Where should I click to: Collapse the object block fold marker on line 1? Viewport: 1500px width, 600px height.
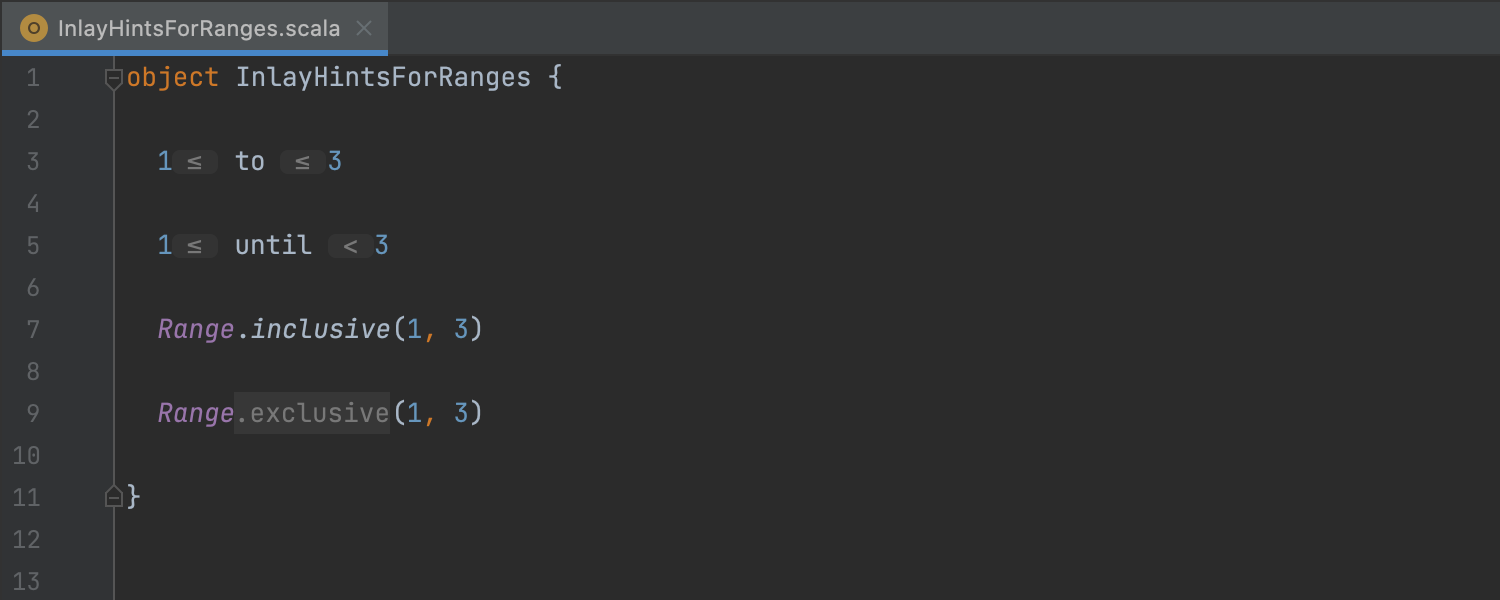click(114, 78)
